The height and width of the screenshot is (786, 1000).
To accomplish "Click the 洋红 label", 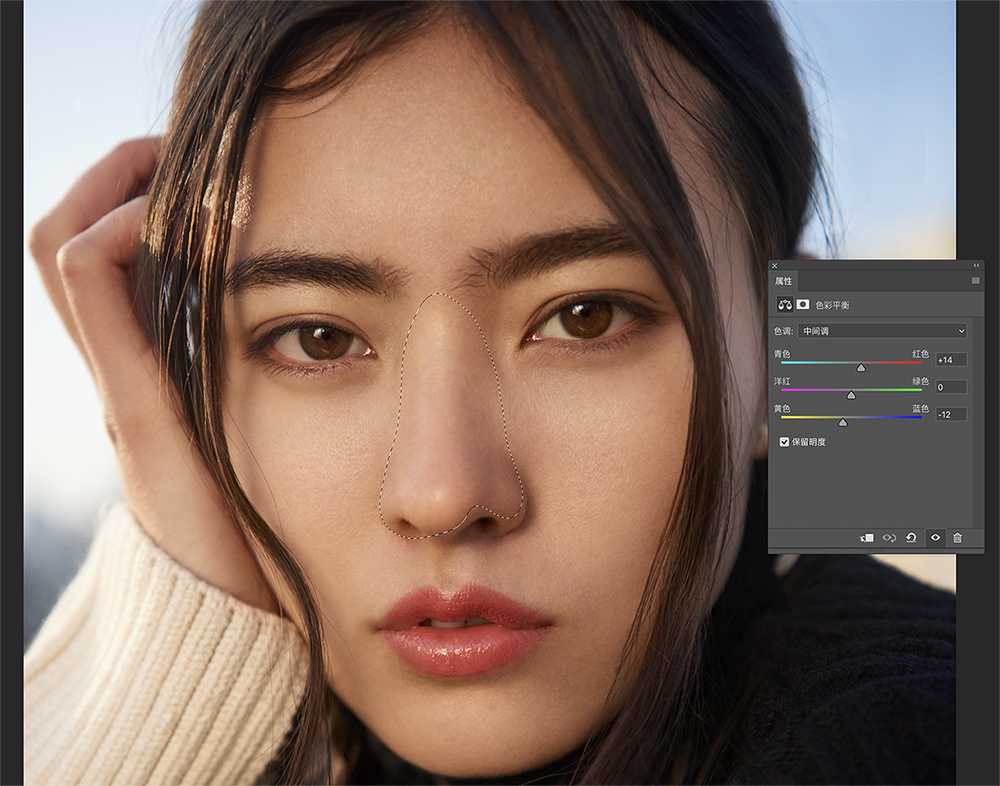I will point(782,381).
